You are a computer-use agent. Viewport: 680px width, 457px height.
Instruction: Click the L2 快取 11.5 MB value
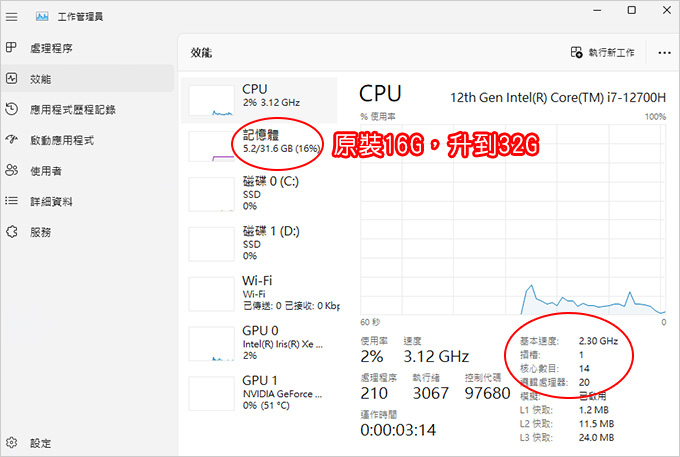tap(596, 424)
